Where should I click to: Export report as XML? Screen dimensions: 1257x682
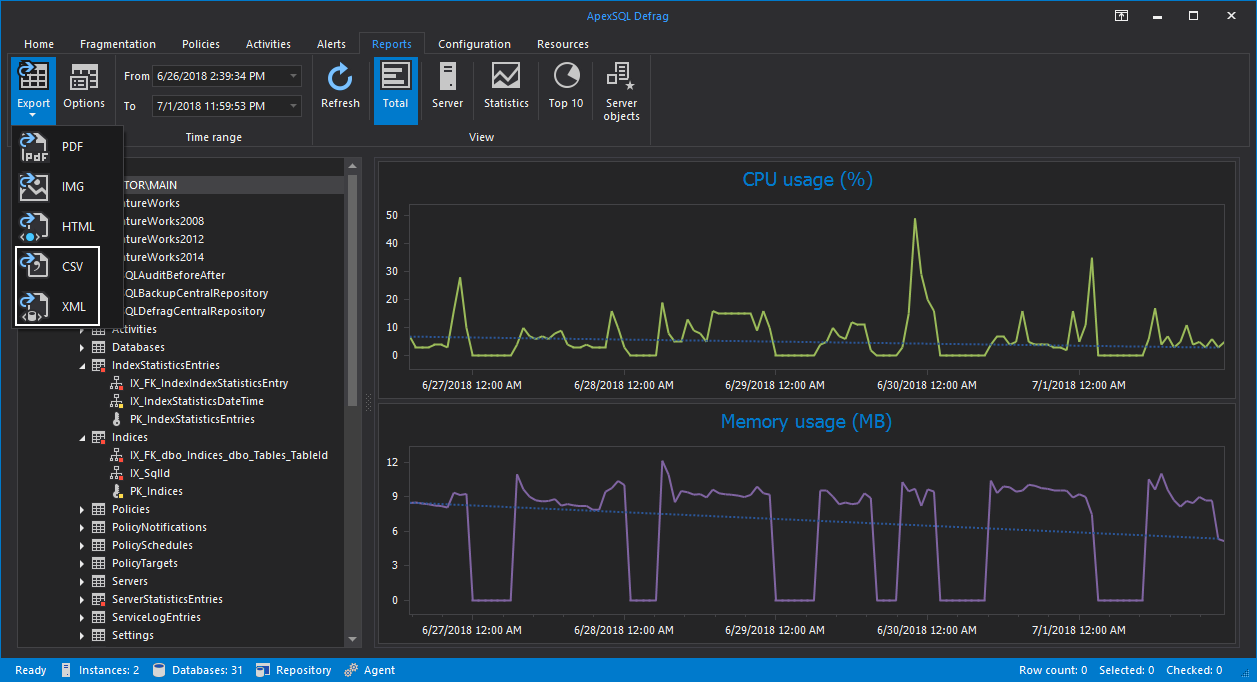pos(67,306)
